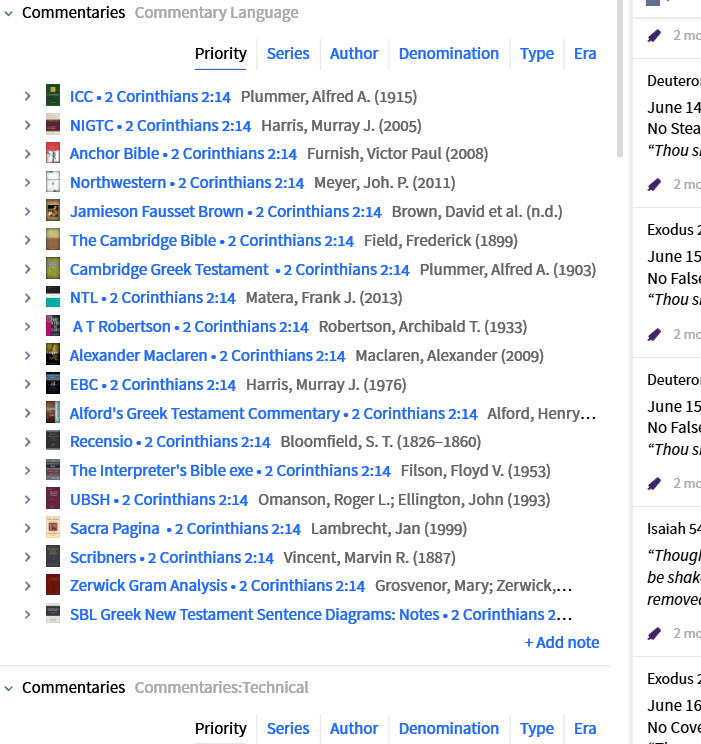Click Alford's Greek Testament cover icon

click(53, 412)
